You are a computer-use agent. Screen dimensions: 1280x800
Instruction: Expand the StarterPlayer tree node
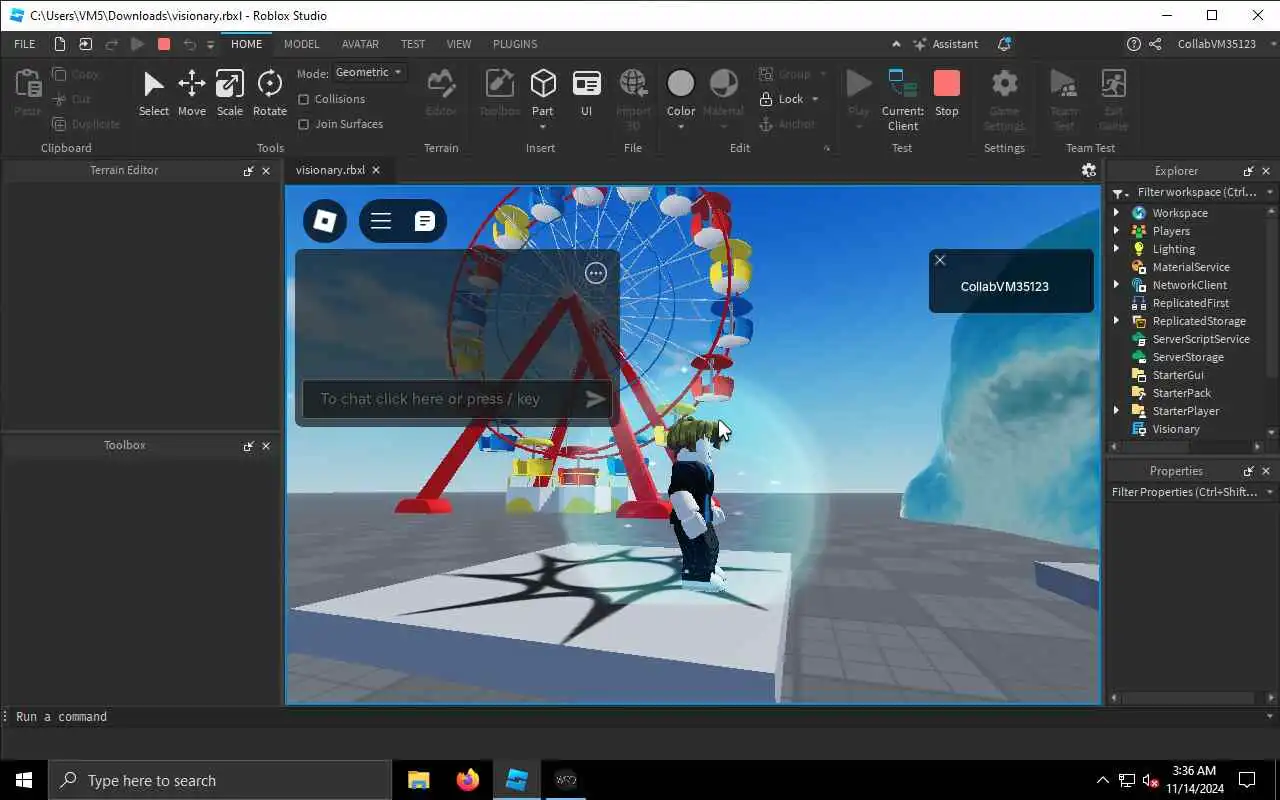click(1117, 411)
